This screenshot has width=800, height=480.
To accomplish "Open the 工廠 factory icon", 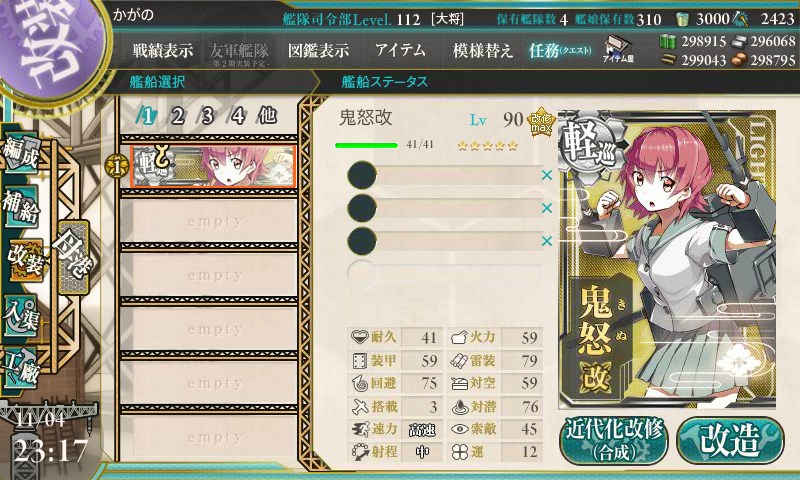I will tap(20, 368).
